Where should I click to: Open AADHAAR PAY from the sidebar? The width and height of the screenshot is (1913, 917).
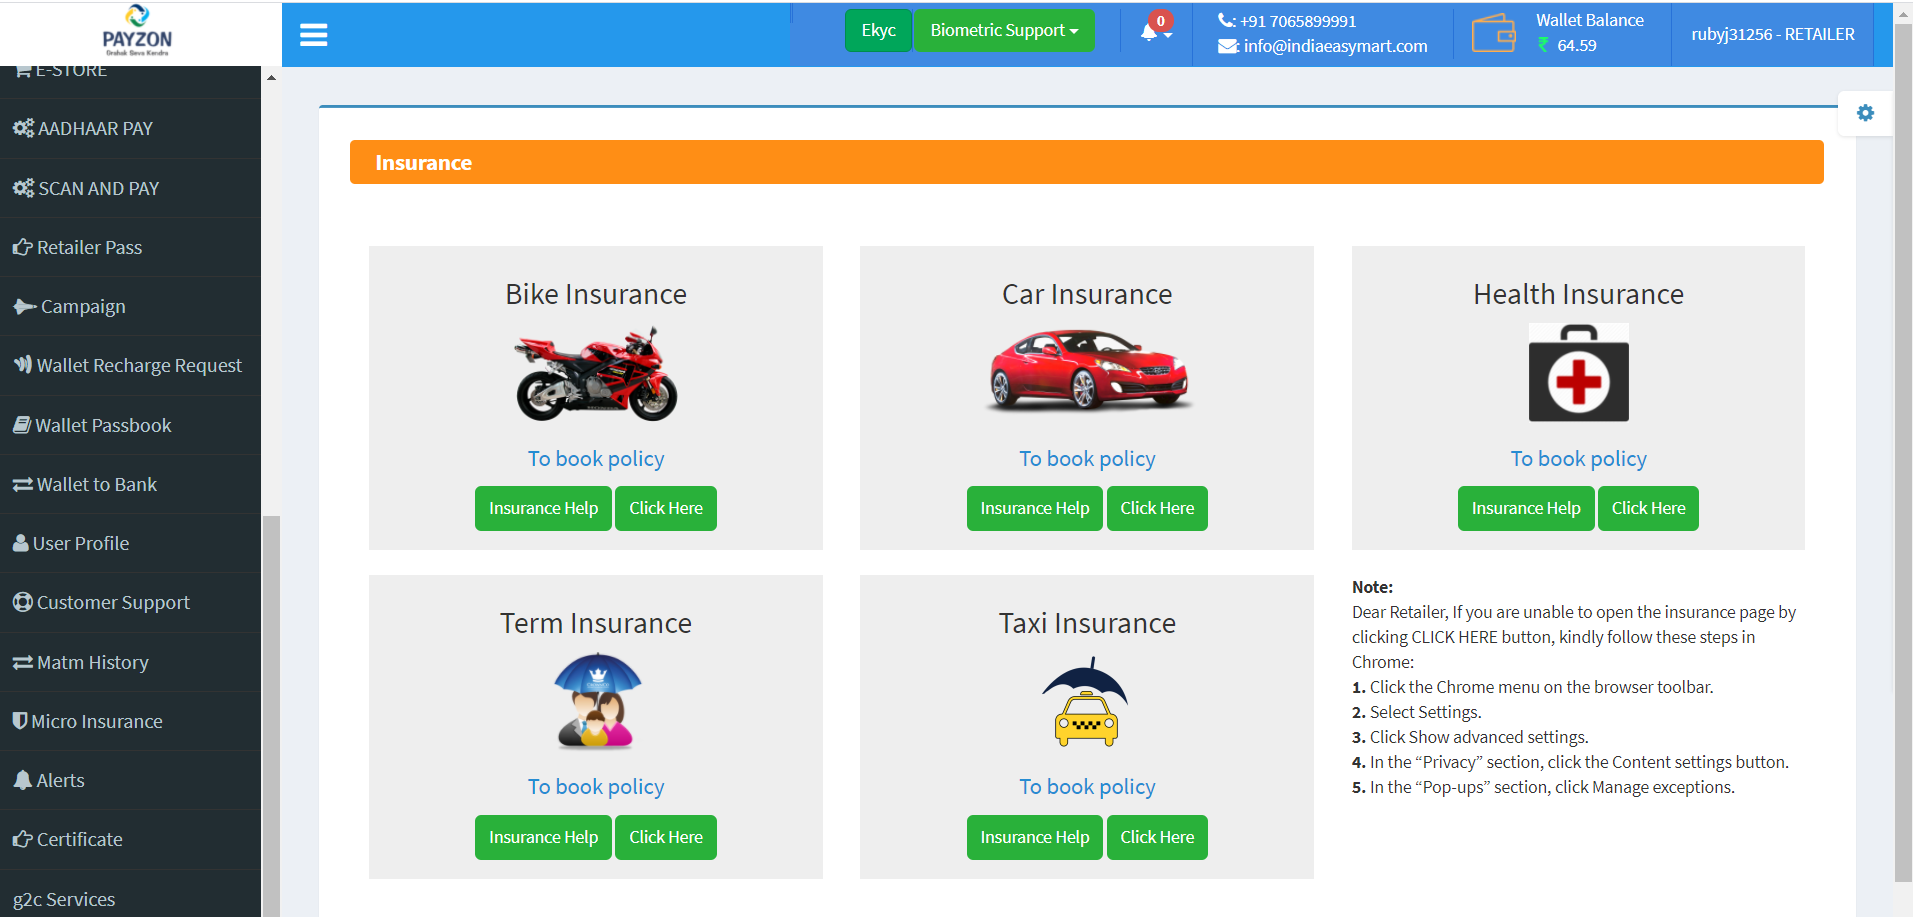[x=95, y=129]
